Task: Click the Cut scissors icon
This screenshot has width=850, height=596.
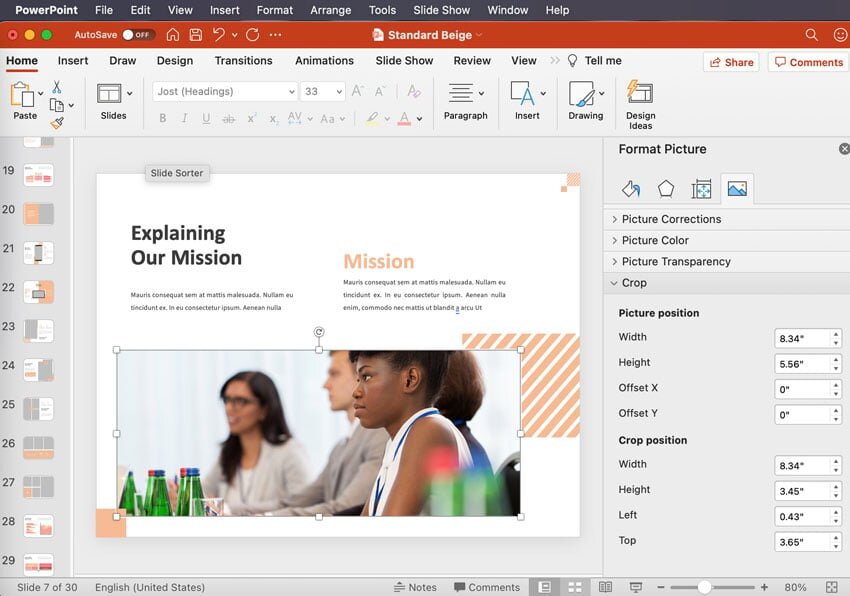Action: tap(57, 87)
